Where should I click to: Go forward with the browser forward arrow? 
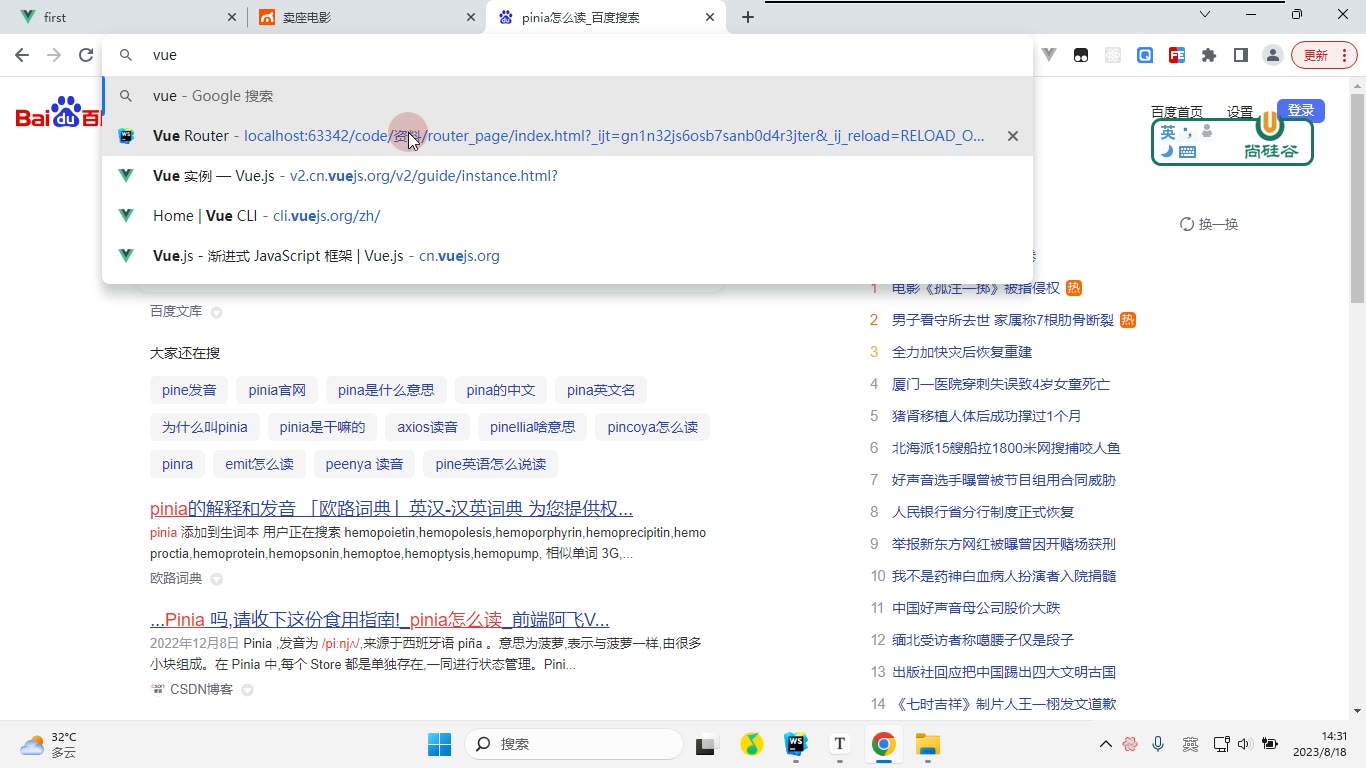54,55
